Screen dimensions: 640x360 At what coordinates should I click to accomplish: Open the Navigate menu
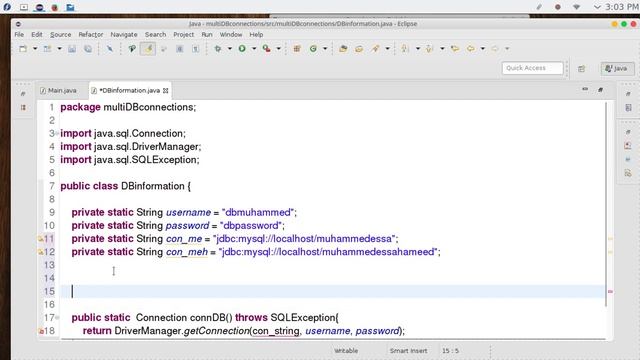click(x=124, y=35)
